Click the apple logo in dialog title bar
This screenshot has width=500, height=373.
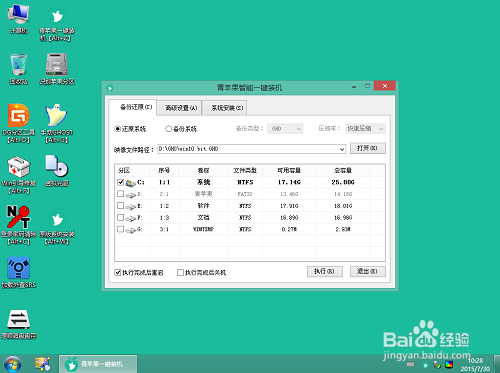[x=110, y=88]
